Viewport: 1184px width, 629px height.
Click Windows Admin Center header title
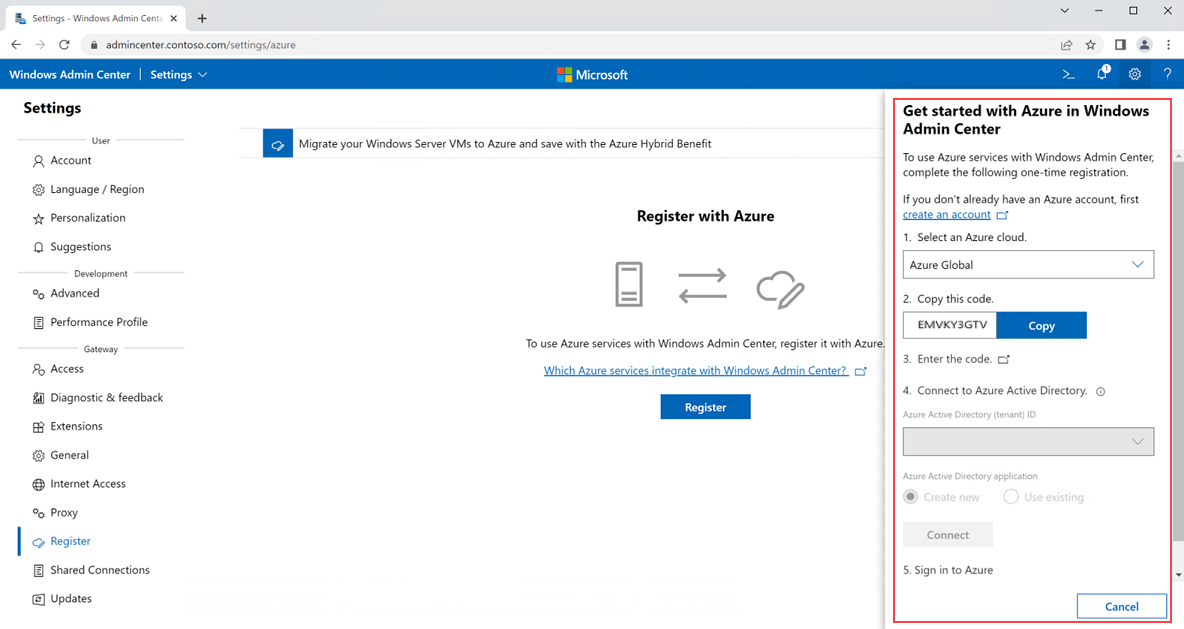[69, 75]
